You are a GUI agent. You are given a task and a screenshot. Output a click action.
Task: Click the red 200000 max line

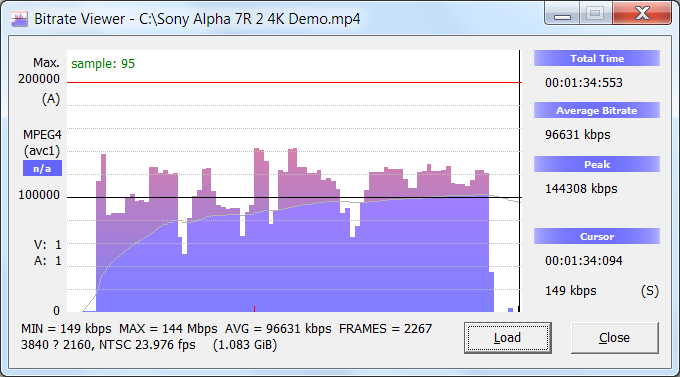pyautogui.click(x=294, y=82)
